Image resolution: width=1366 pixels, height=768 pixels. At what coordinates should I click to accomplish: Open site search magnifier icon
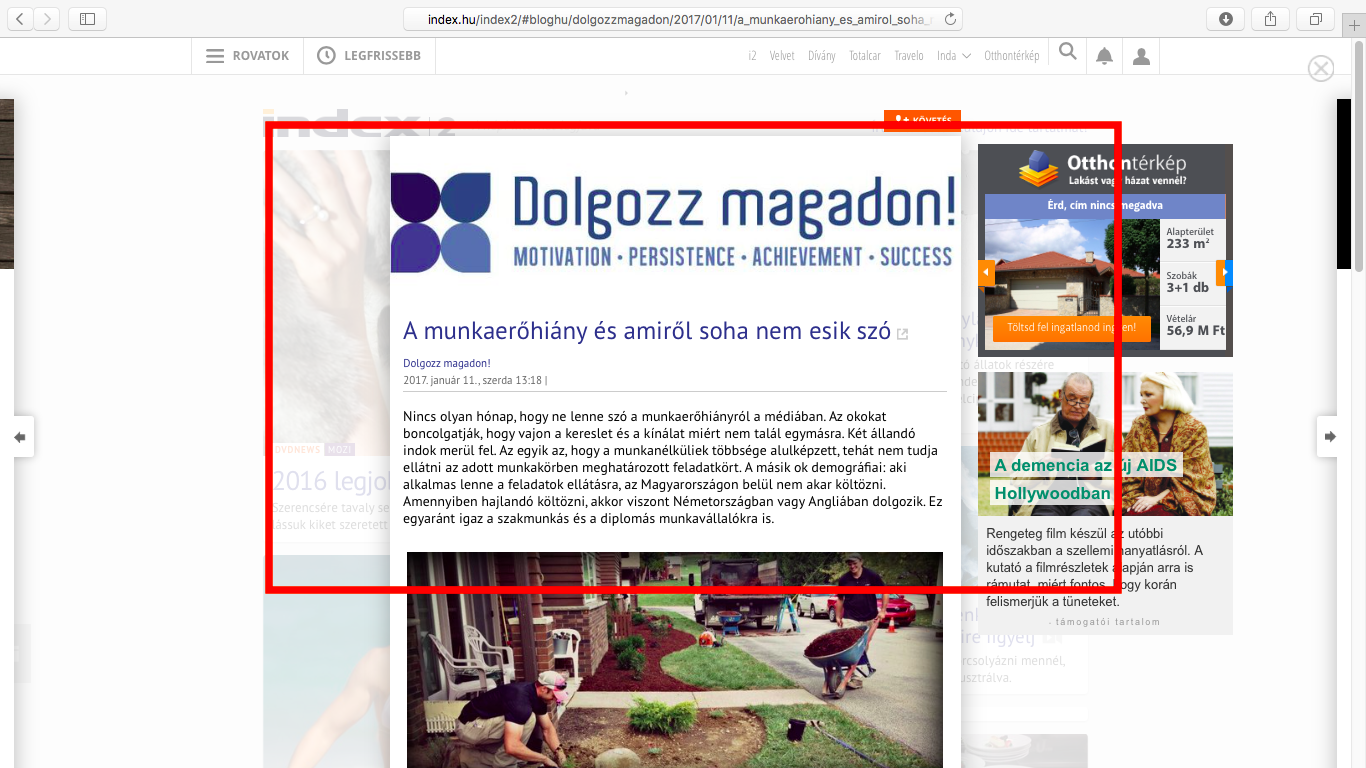tap(1068, 52)
